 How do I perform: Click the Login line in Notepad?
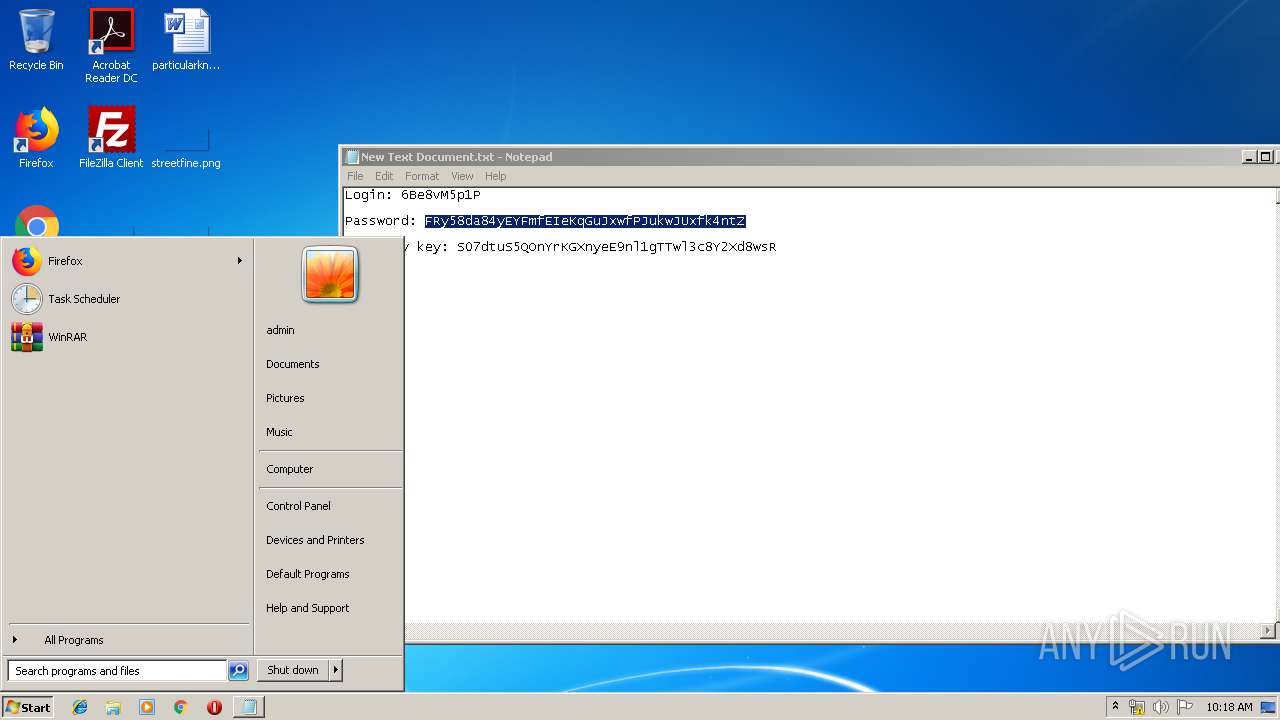(412, 195)
